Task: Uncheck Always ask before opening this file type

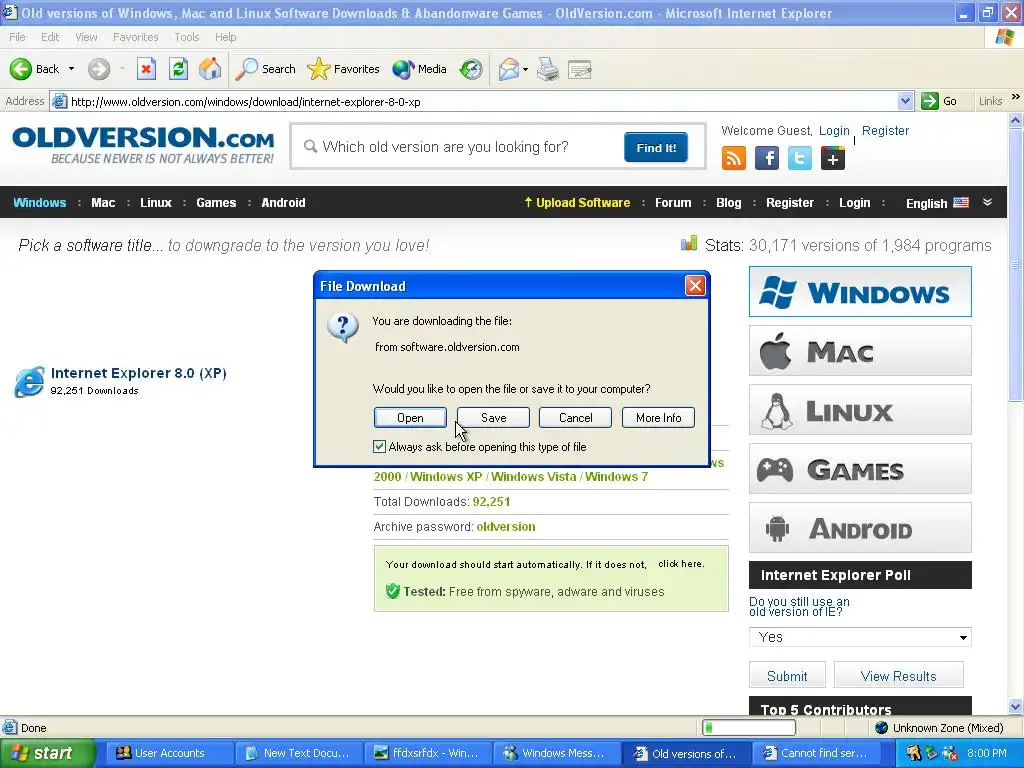Action: (x=379, y=447)
